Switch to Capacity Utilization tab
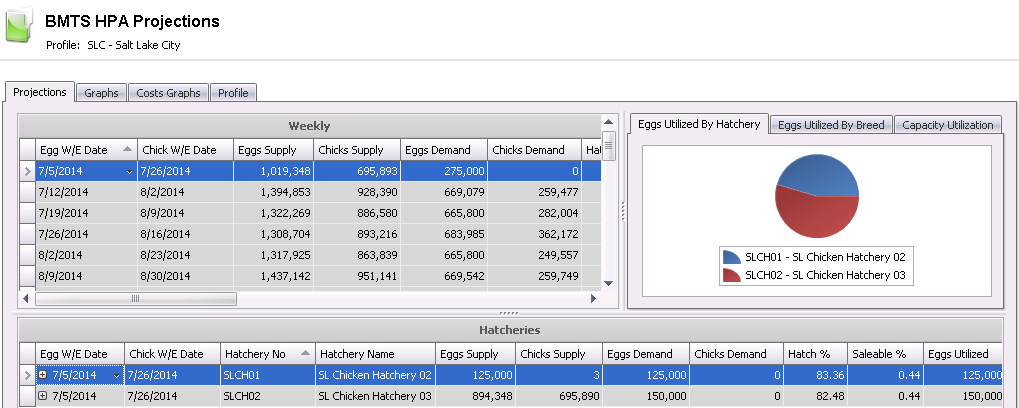Screen dimensions: 1019x408 click(x=947, y=125)
